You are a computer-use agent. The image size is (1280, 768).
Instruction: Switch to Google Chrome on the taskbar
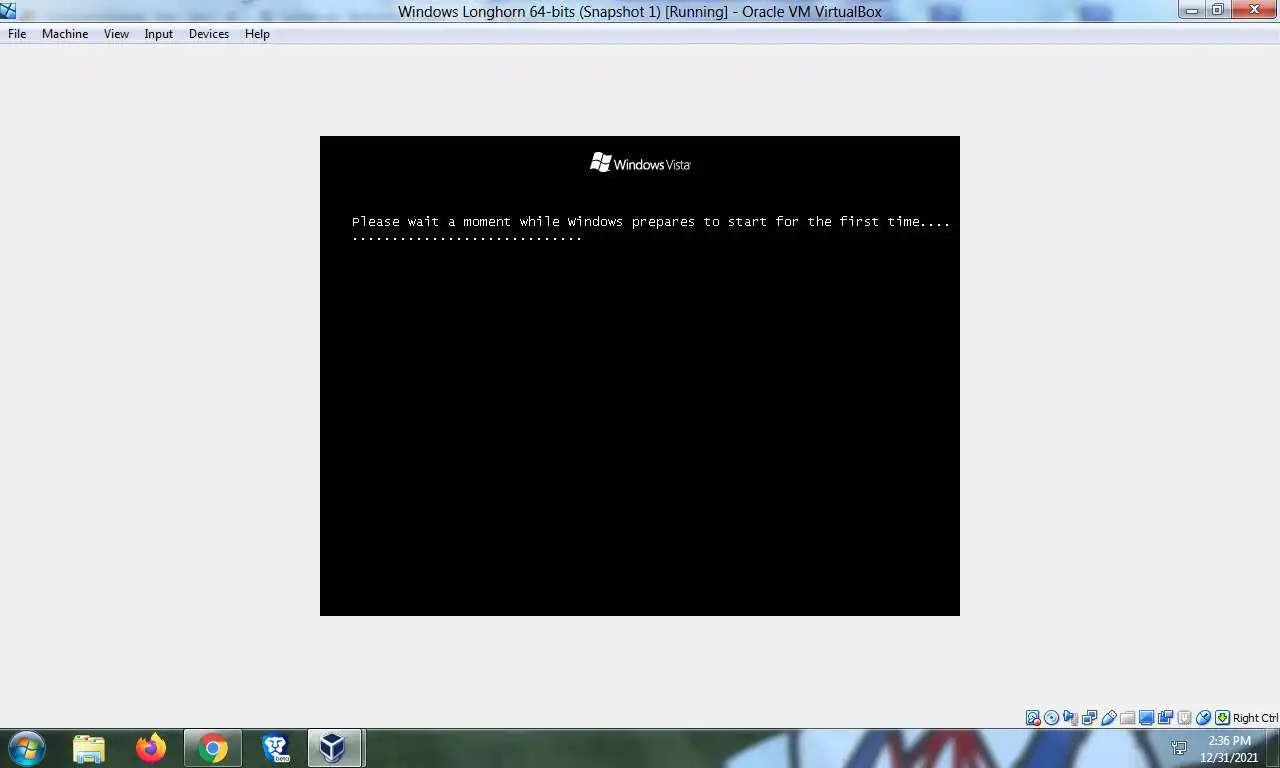click(x=213, y=748)
